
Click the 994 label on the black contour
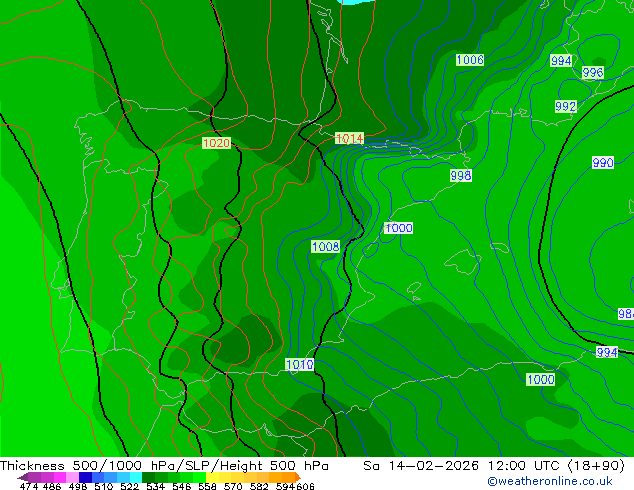click(x=607, y=352)
